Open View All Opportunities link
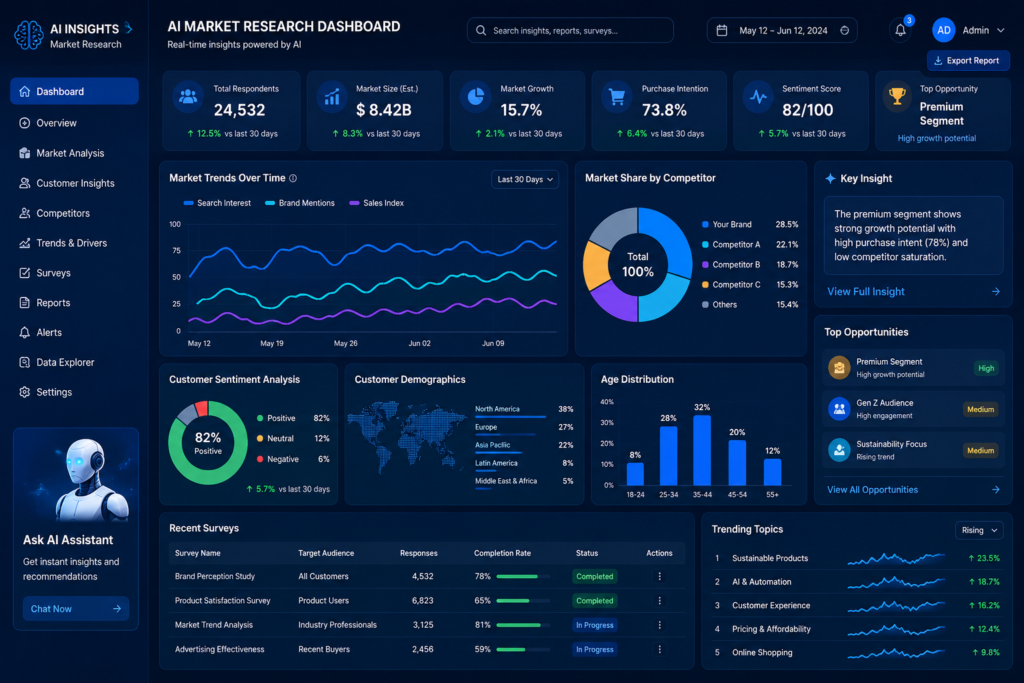1024x683 pixels. (x=872, y=490)
